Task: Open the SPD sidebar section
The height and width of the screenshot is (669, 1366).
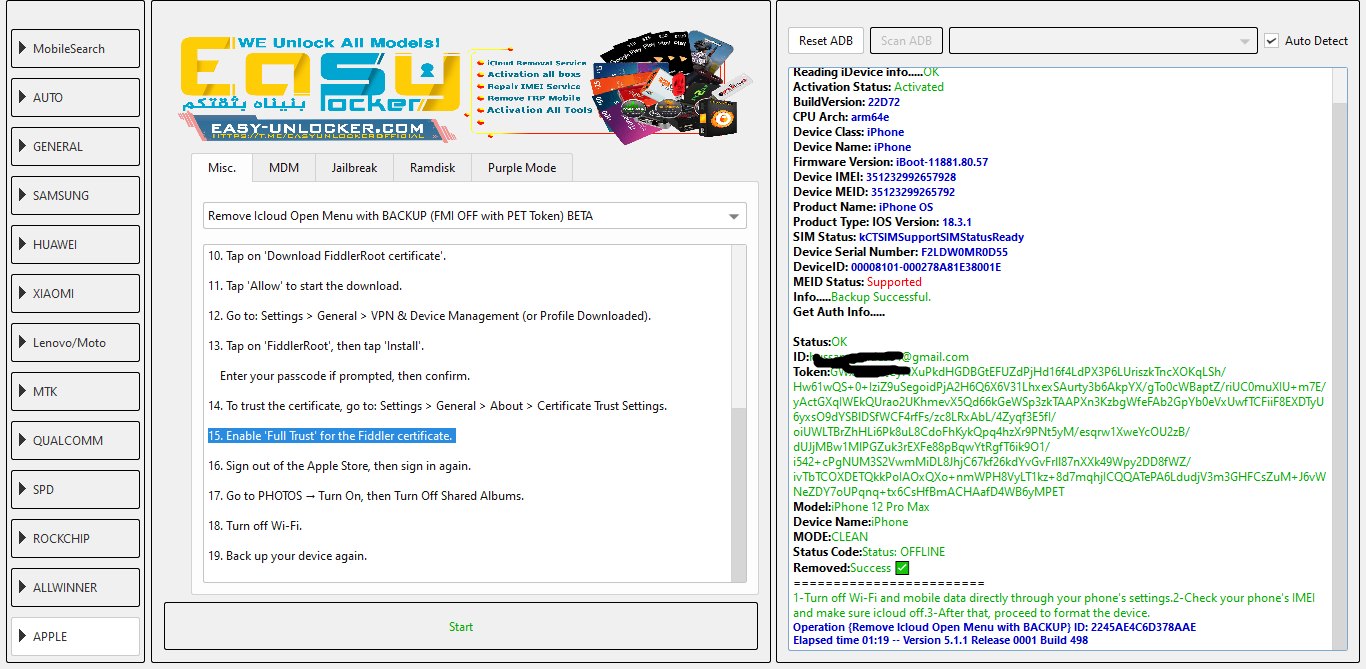Action: [x=75, y=489]
